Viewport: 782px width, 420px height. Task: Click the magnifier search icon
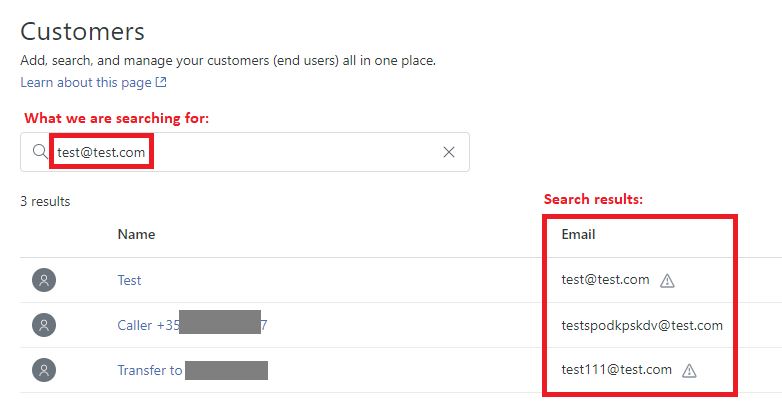(39, 152)
